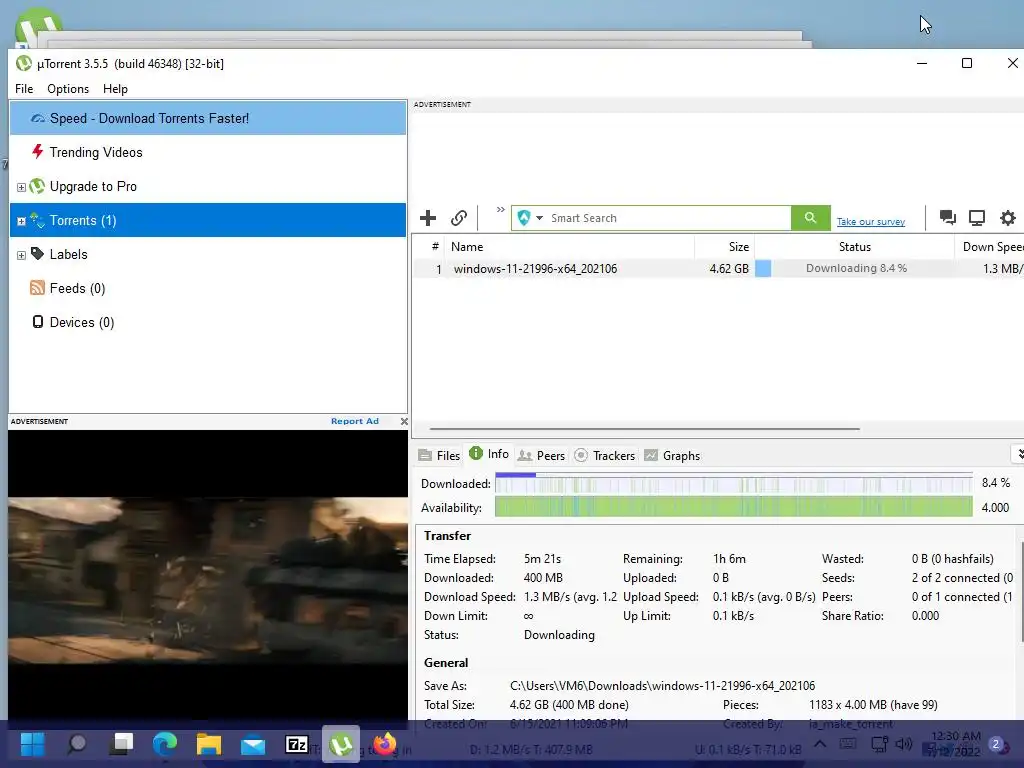Expand the Upgrade to Pro tree node
Screen dimensions: 1024x768
click(x=21, y=187)
